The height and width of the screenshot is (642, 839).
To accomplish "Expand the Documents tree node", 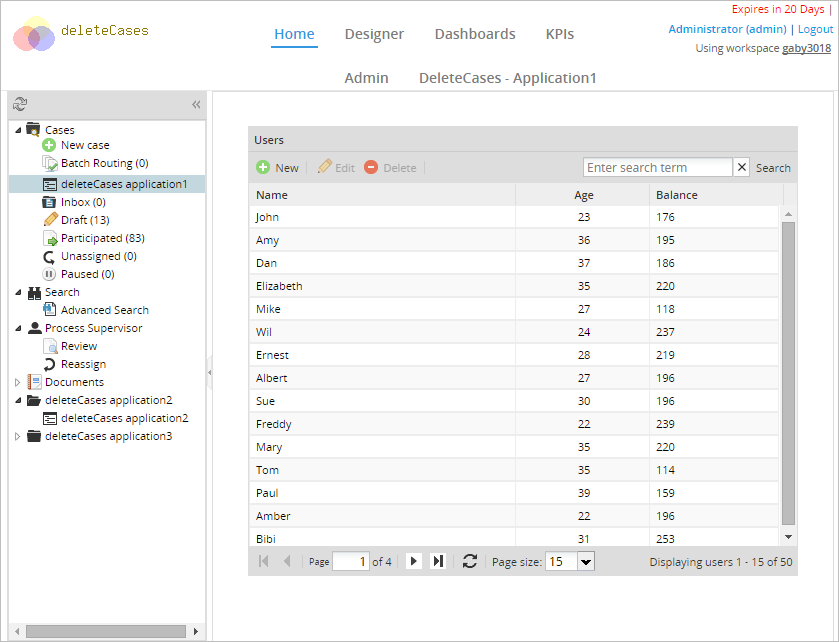I will tap(17, 382).
